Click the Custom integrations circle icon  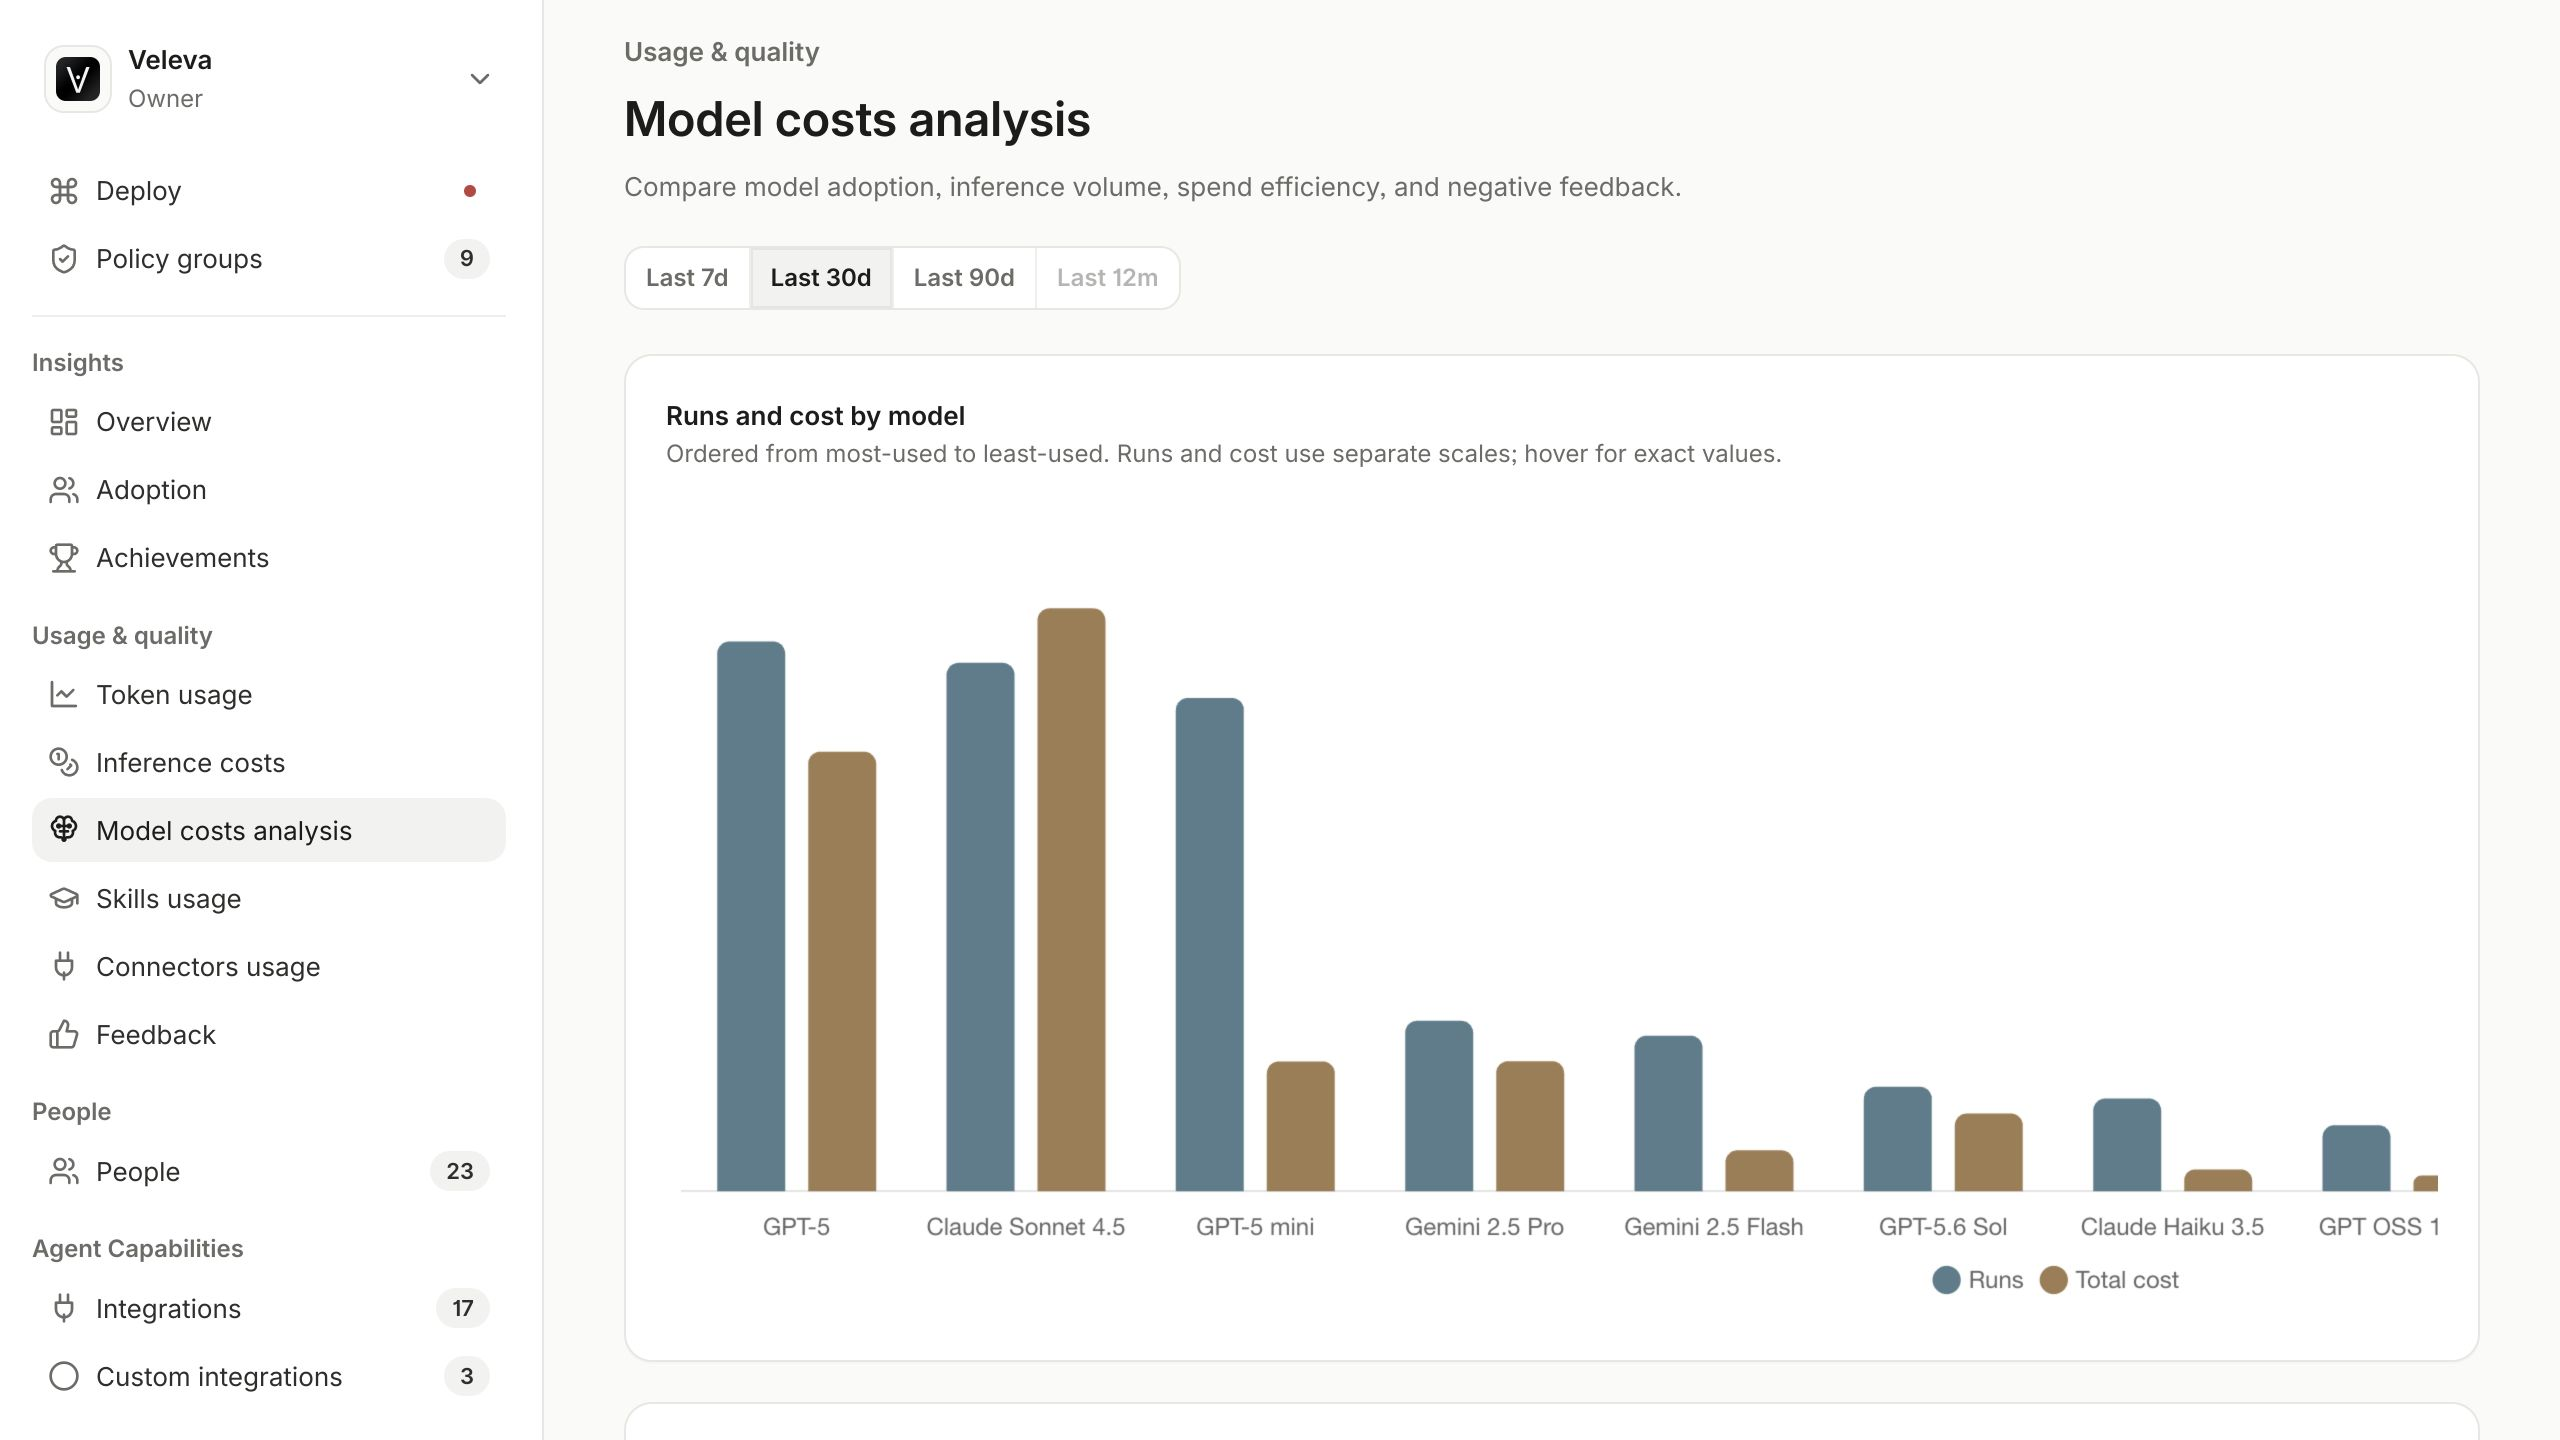coord(64,1377)
